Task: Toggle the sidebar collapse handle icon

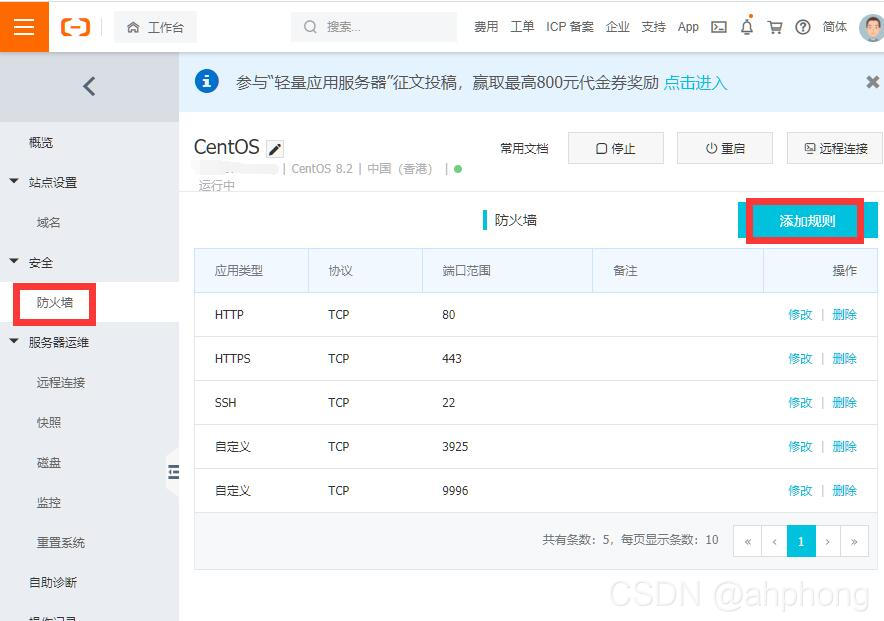Action: coord(174,472)
